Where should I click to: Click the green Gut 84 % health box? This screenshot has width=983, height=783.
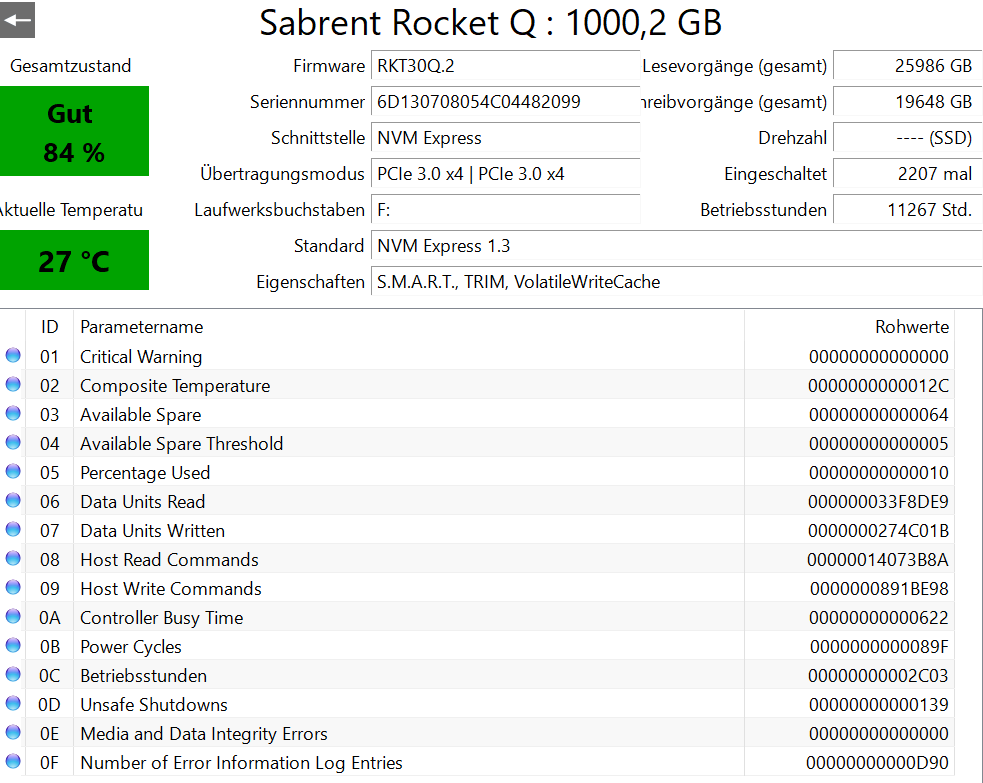[x=74, y=131]
